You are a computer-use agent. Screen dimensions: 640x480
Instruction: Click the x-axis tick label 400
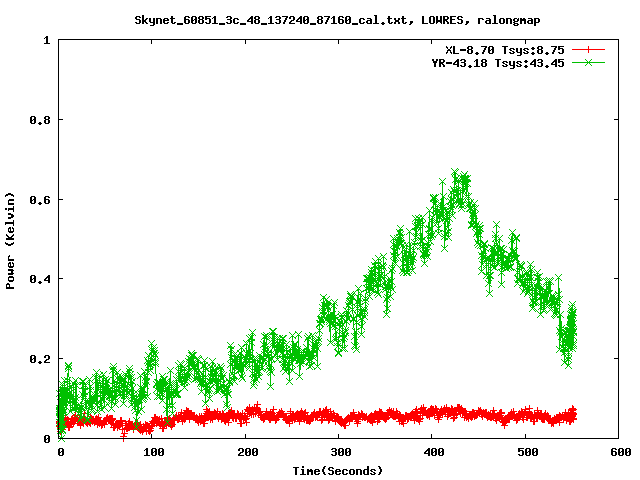click(x=433, y=452)
